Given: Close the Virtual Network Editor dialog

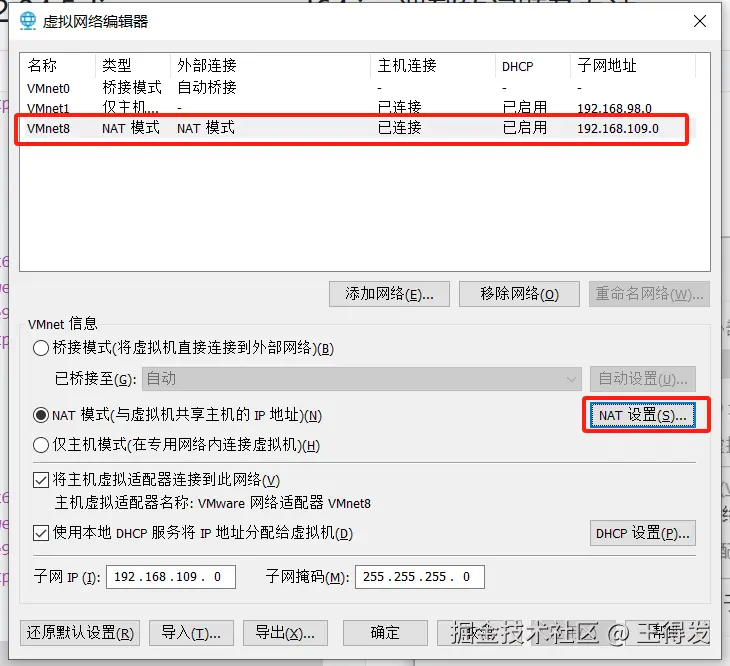Looking at the screenshot, I should click(700, 21).
